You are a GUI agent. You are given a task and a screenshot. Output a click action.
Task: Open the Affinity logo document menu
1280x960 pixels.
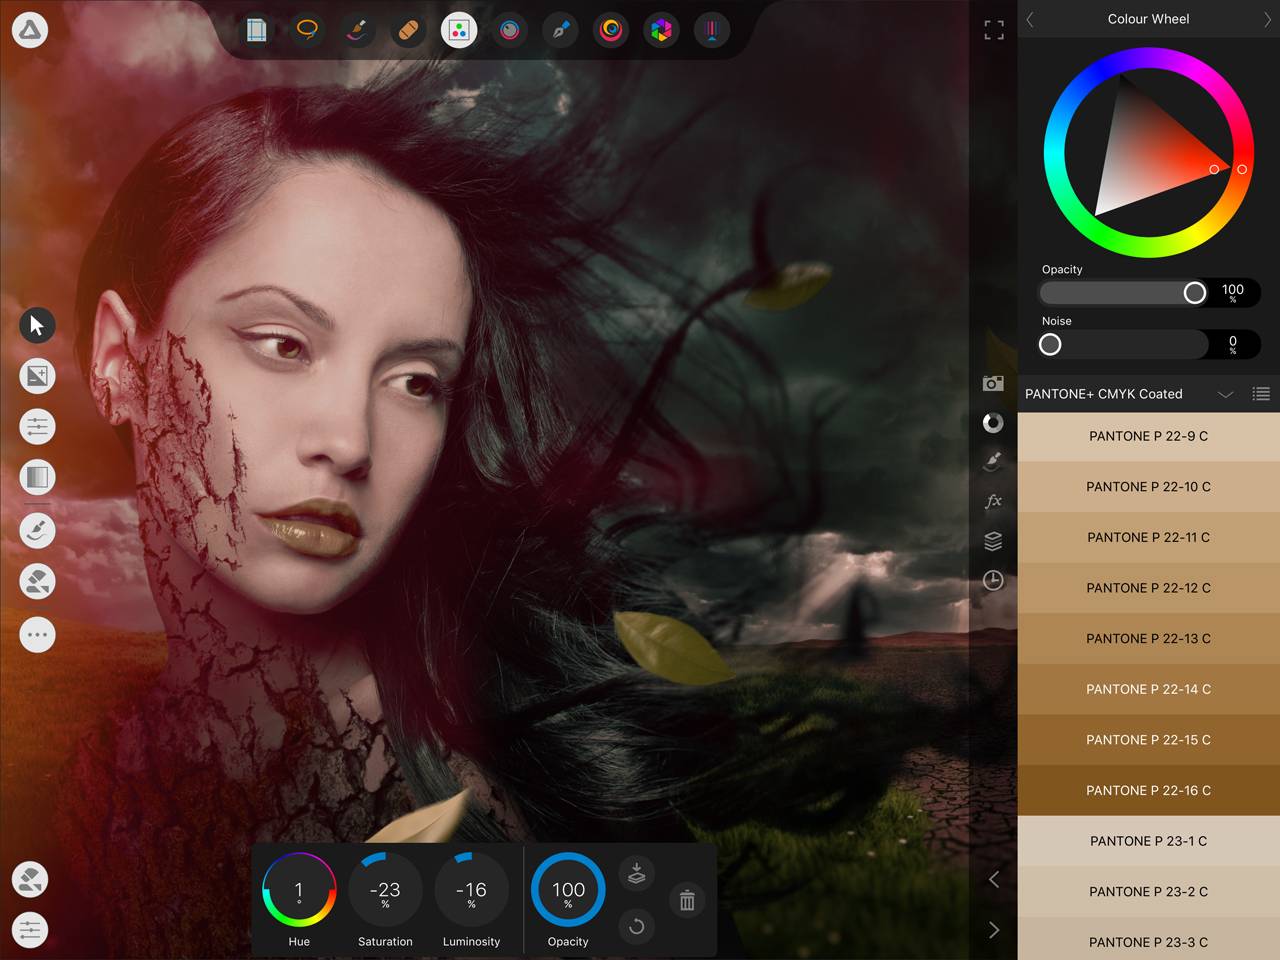point(30,30)
